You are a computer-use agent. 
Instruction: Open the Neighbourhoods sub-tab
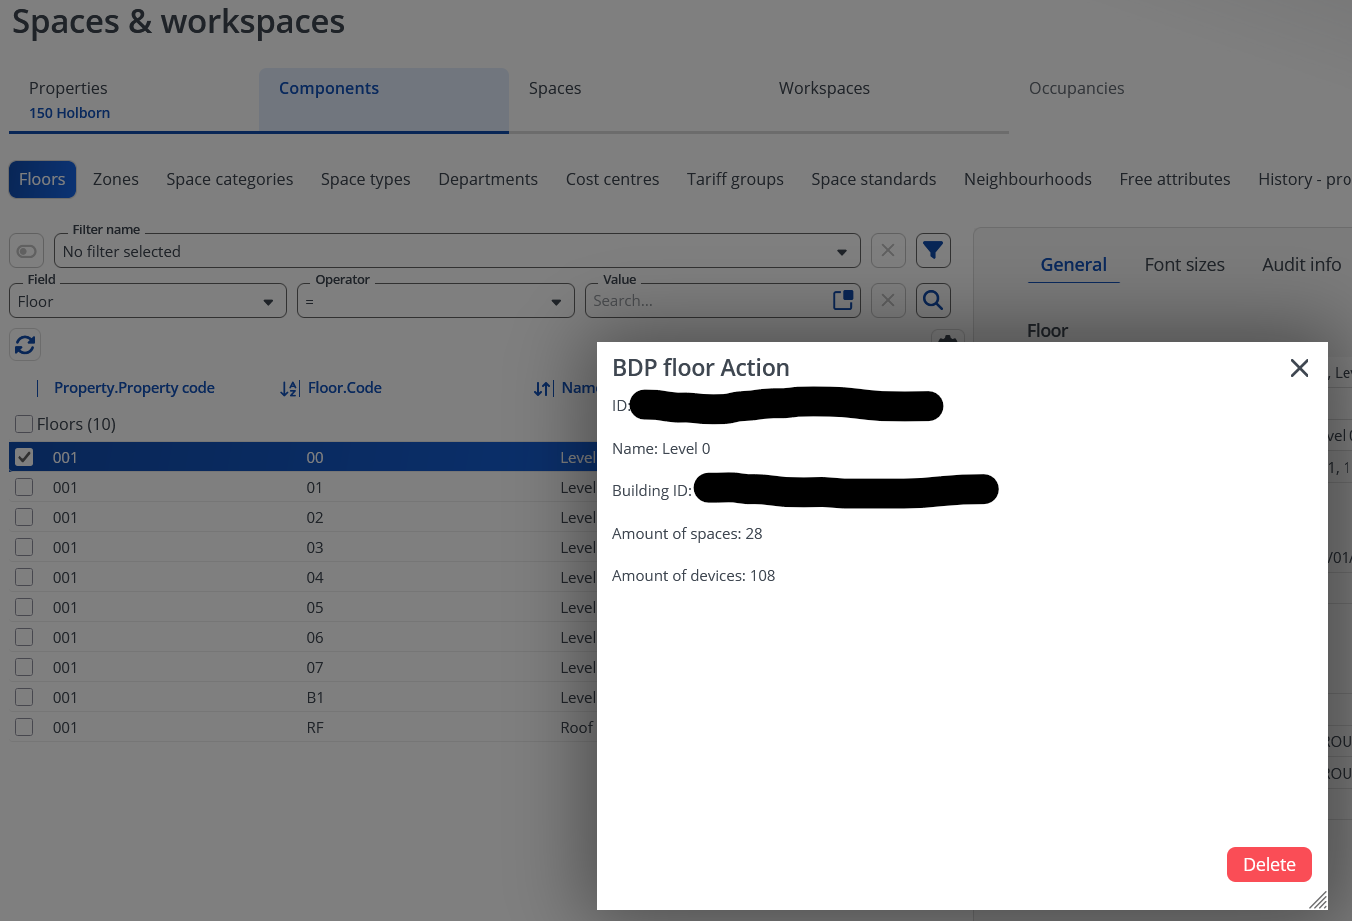1028,179
